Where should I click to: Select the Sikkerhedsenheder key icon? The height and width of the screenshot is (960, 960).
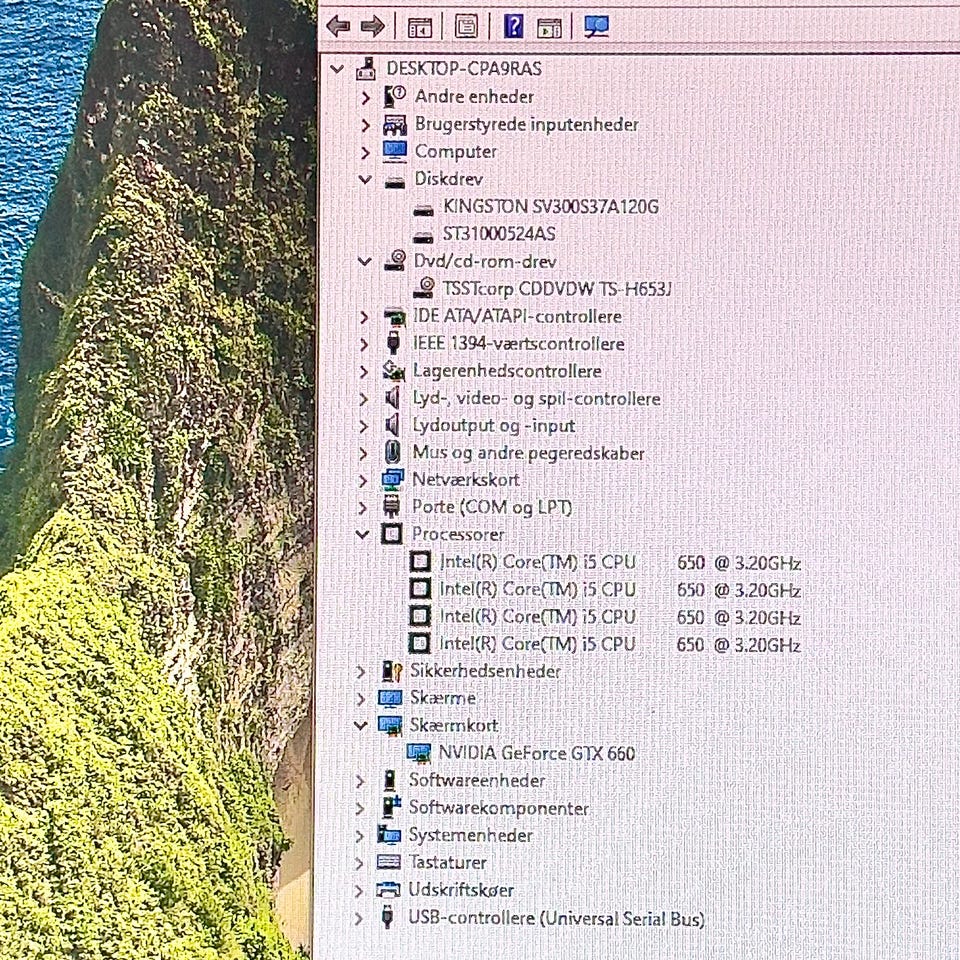click(391, 671)
